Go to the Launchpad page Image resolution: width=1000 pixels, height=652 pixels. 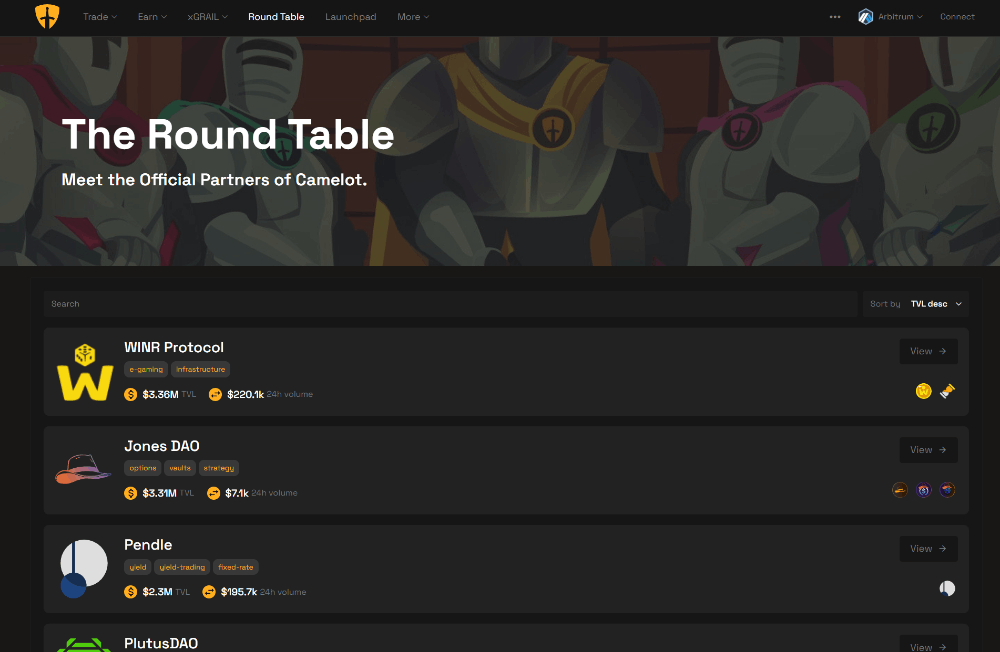coord(351,17)
